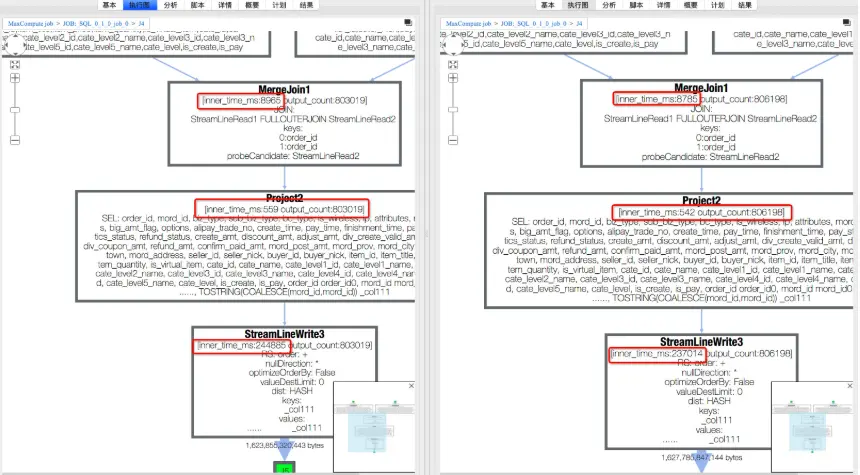Click pan navigation control in right panel
The width and height of the screenshot is (860, 475).
453,44
